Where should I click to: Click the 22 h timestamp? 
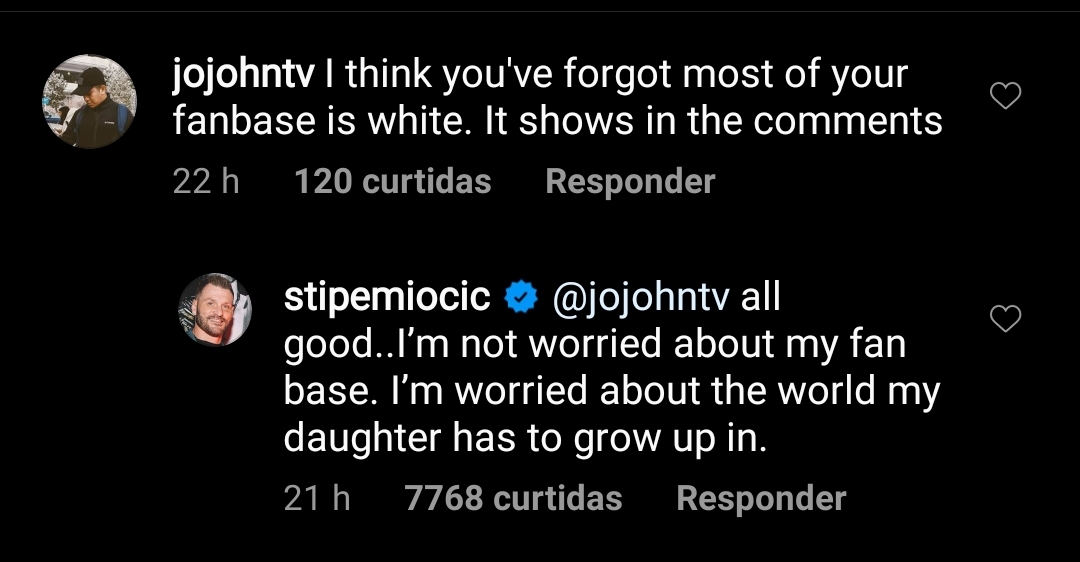click(x=206, y=181)
